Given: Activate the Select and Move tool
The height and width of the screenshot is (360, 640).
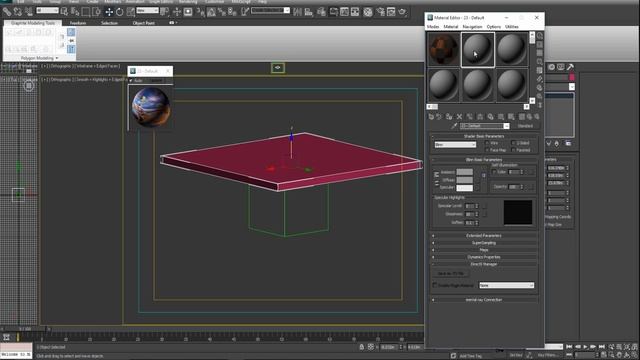Looking at the screenshot, I should coord(109,12).
